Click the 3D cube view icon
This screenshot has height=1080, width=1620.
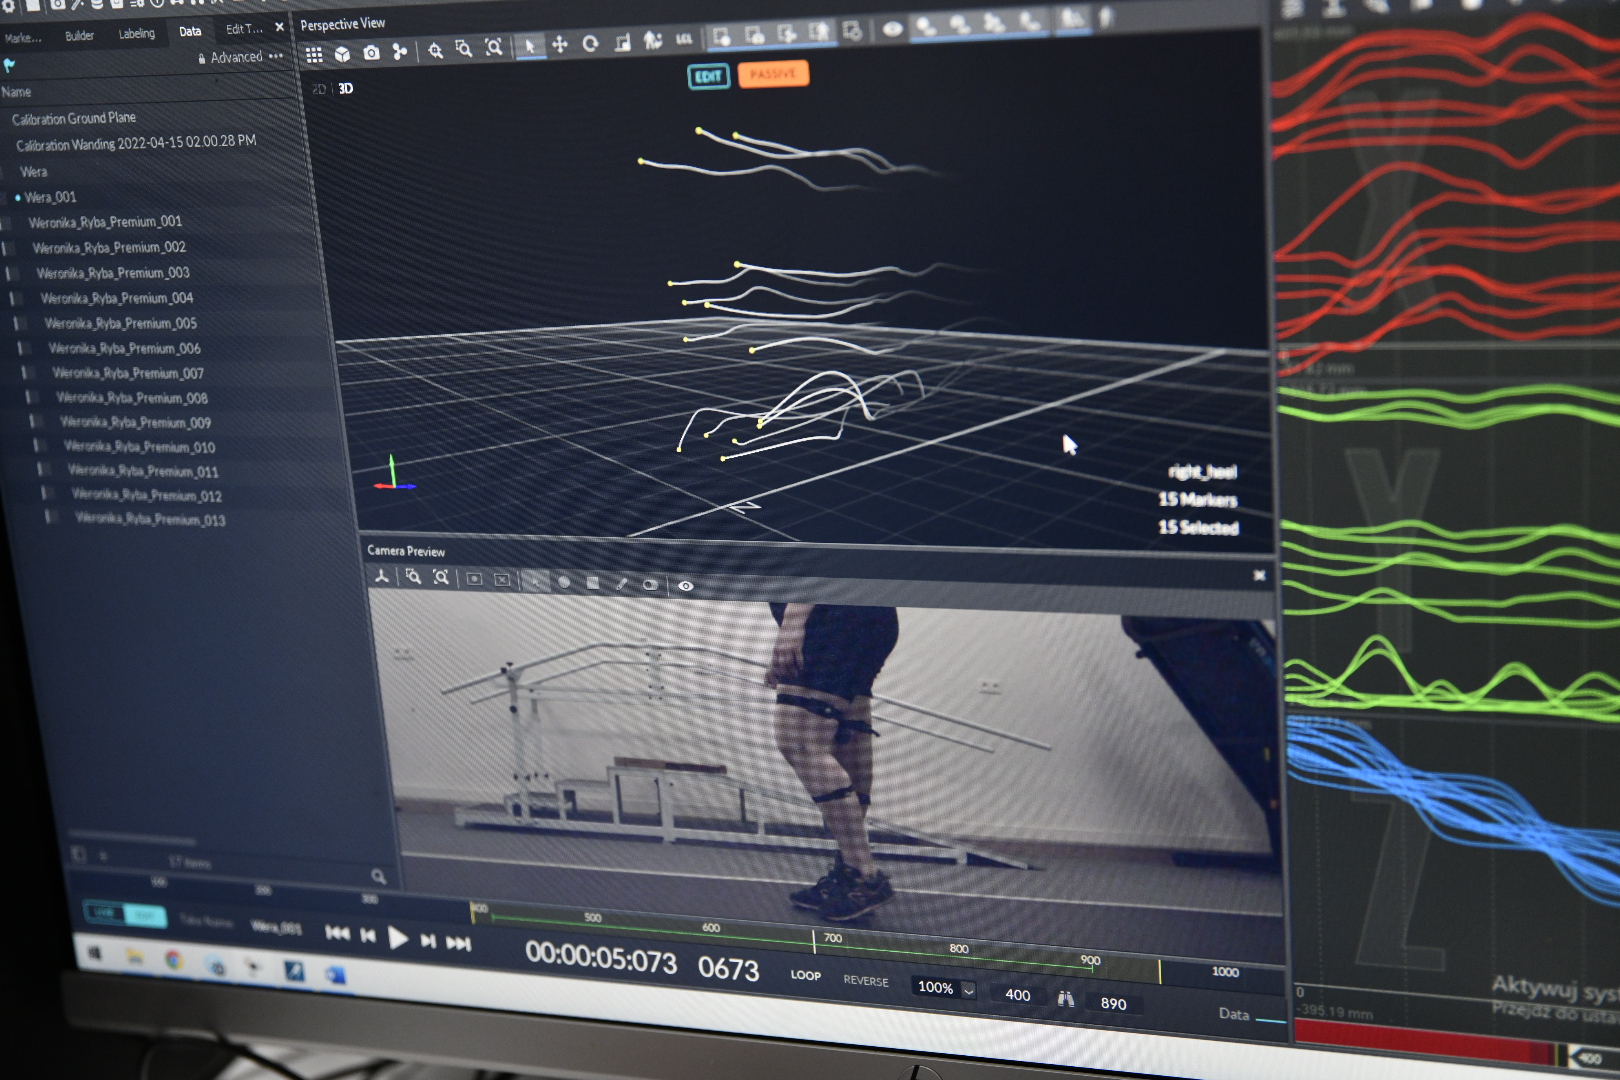click(343, 54)
